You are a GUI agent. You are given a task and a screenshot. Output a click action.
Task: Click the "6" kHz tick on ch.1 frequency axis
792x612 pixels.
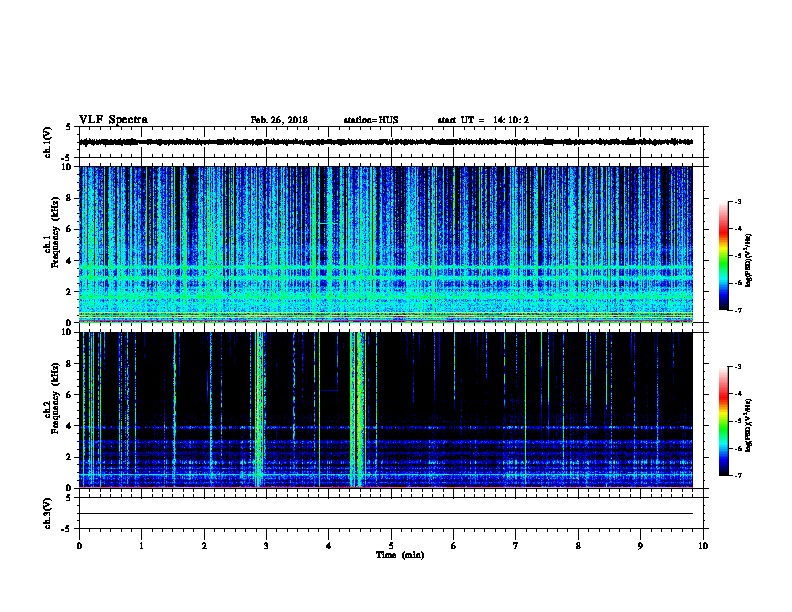70,229
